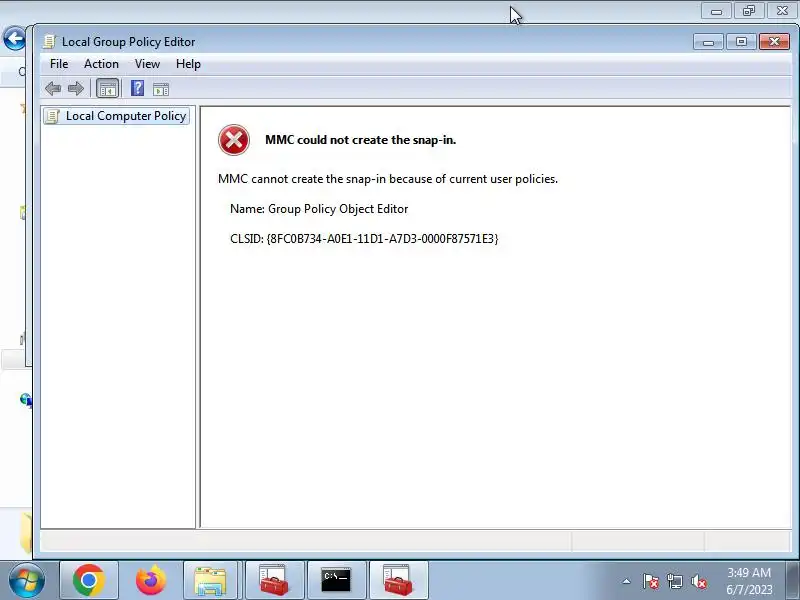Viewport: 800px width, 600px height.
Task: Switch to second red toolbox taskbar app
Action: (398, 580)
